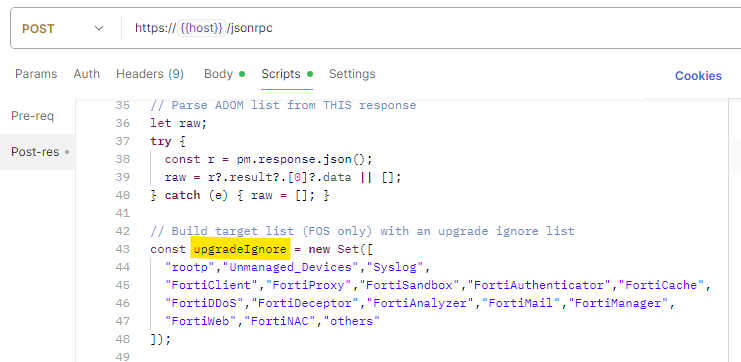This screenshot has height=362, width=741.
Task: Switch to the Body tab
Action: 224,74
